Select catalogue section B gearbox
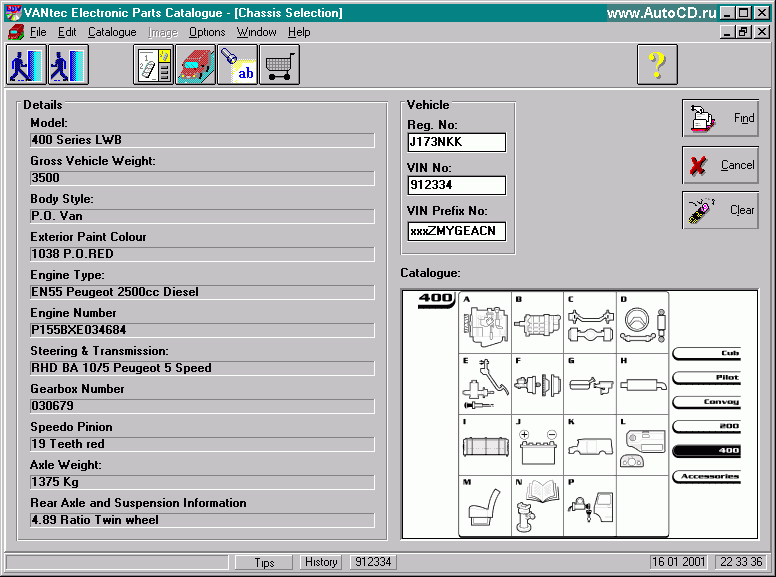 coord(537,323)
